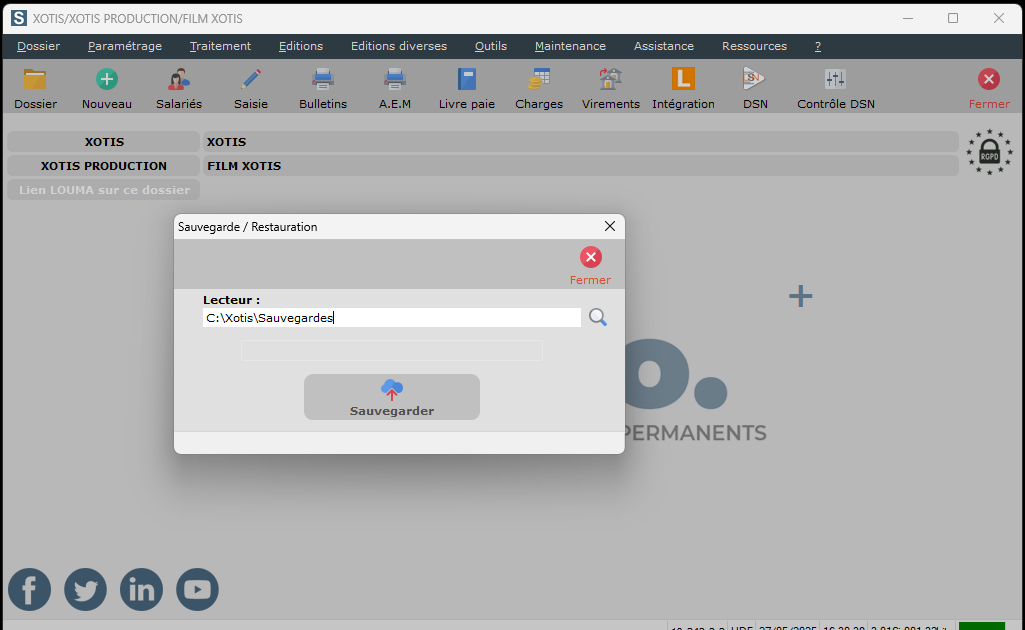Open the Outils menu

click(x=491, y=46)
